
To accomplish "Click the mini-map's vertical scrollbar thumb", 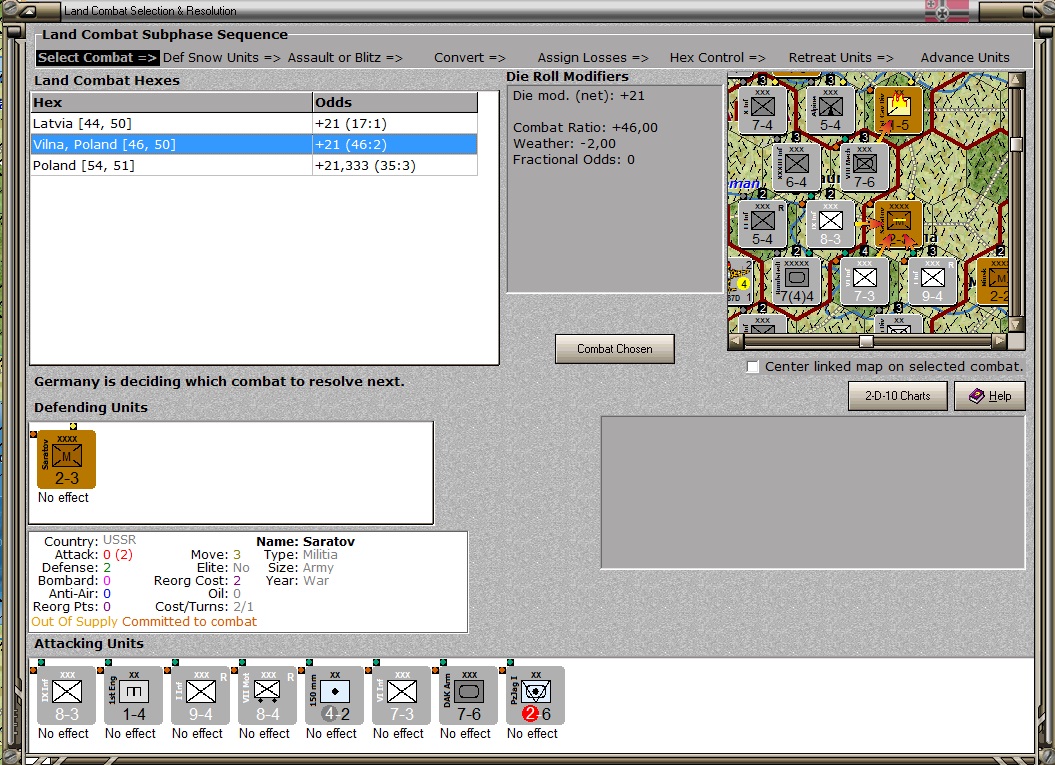I will click(1017, 144).
